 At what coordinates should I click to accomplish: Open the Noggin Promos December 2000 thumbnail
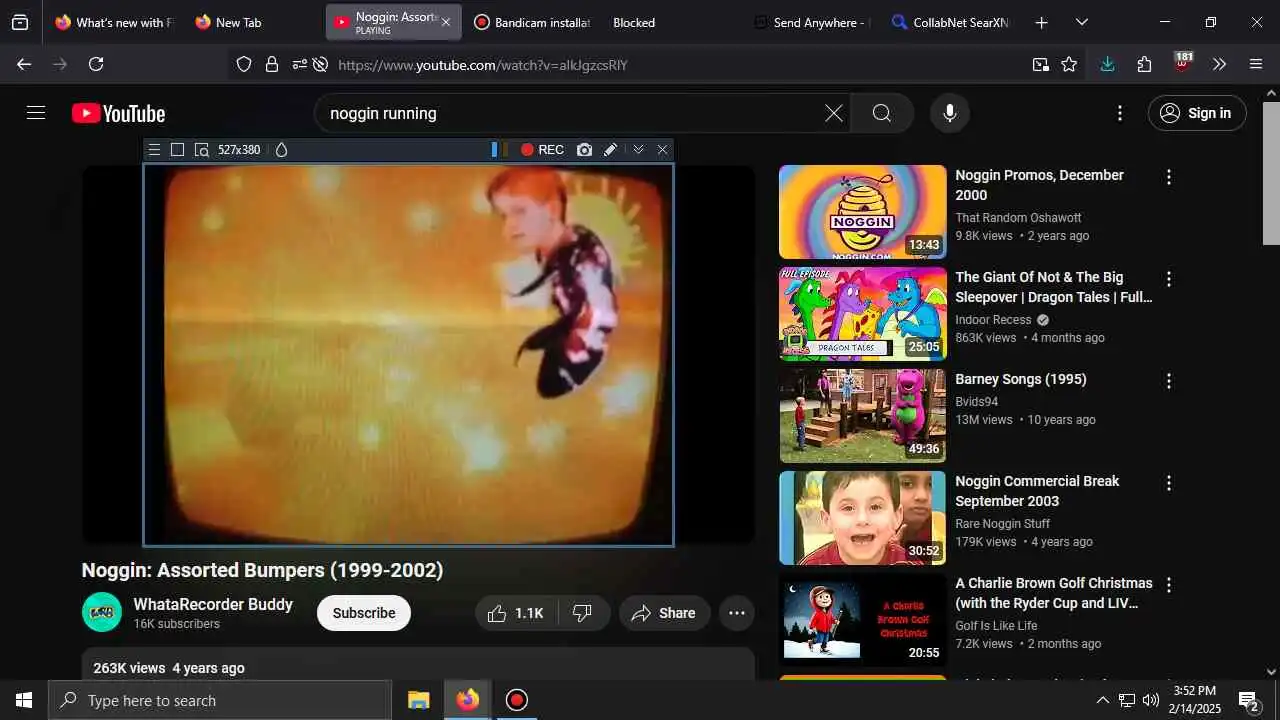[x=862, y=212]
